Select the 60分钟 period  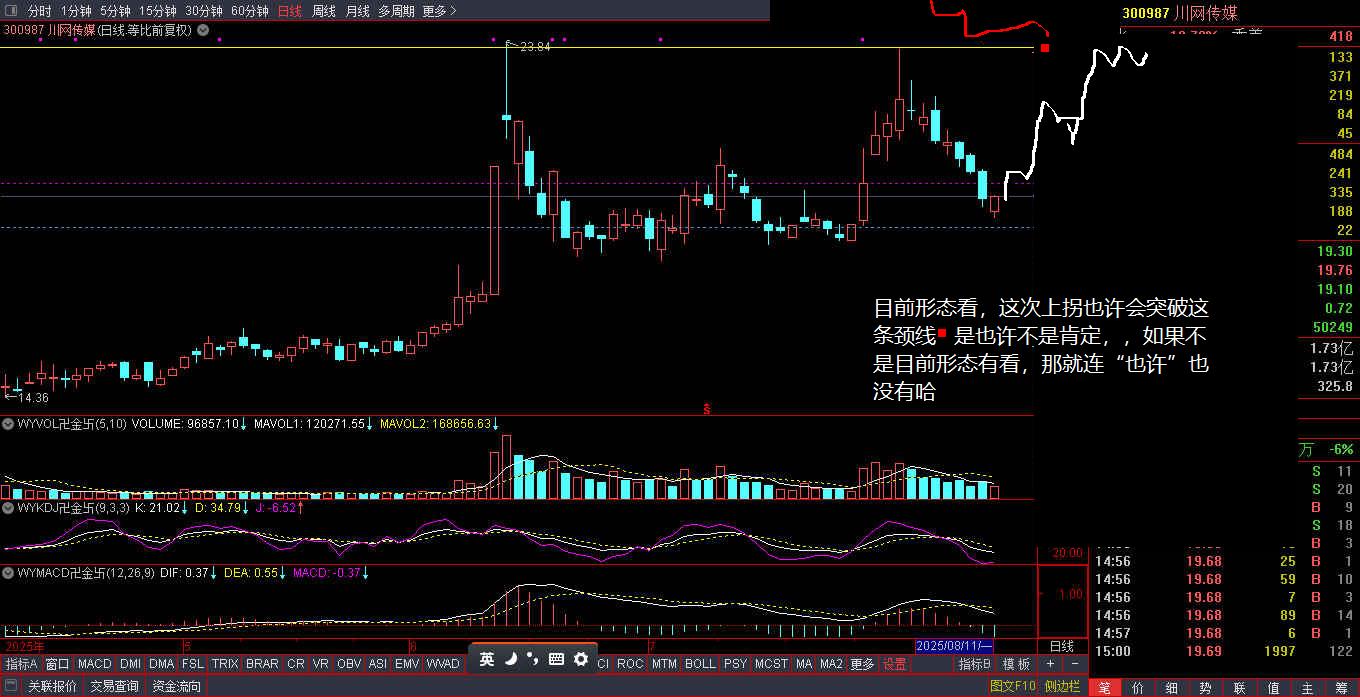click(x=250, y=11)
